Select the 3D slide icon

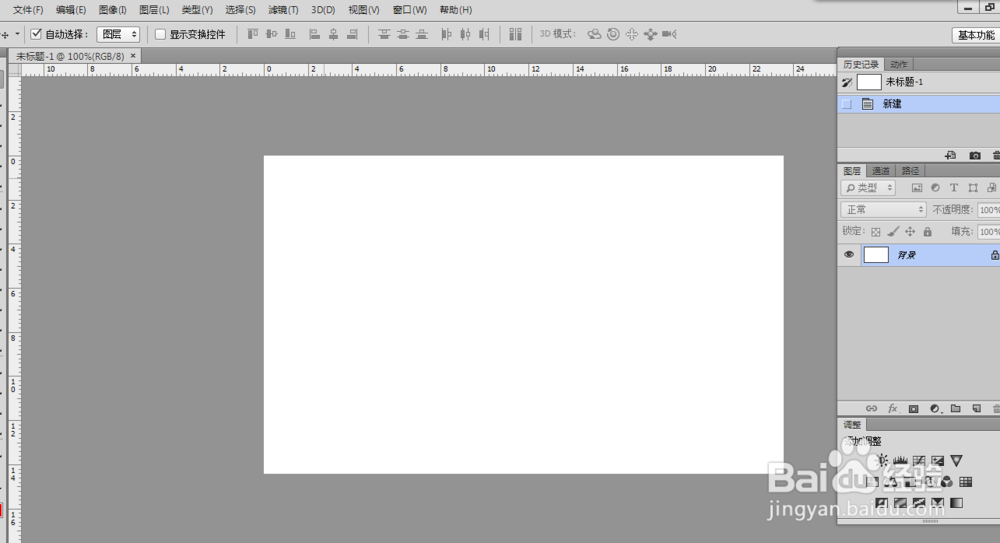[x=650, y=34]
